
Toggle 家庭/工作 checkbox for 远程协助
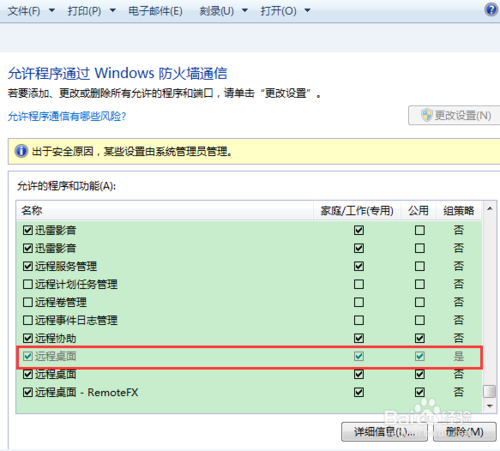click(x=359, y=338)
